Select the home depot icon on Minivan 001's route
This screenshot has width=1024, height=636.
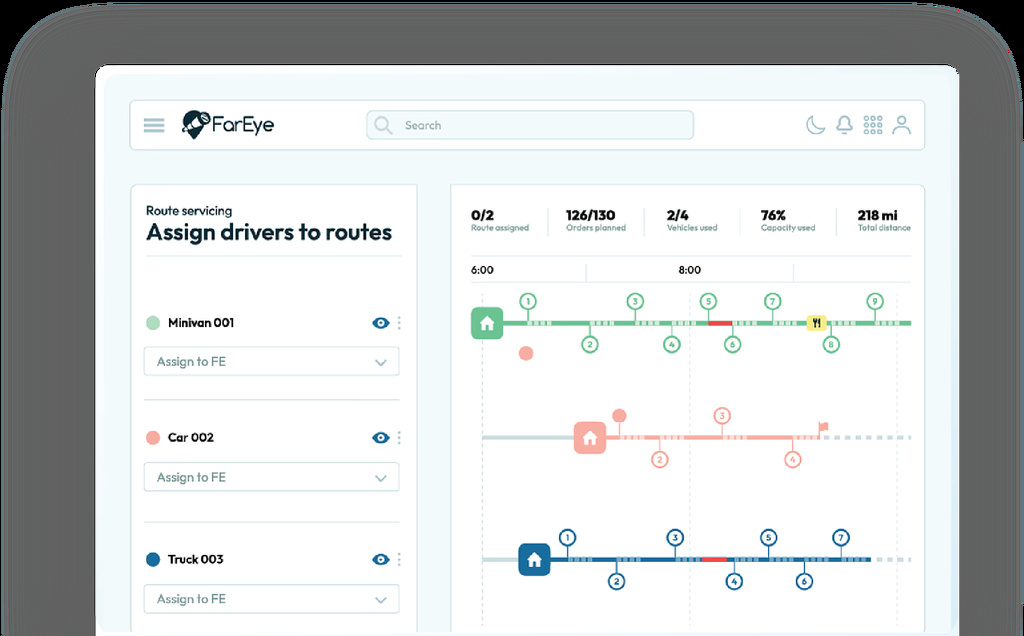click(x=487, y=323)
